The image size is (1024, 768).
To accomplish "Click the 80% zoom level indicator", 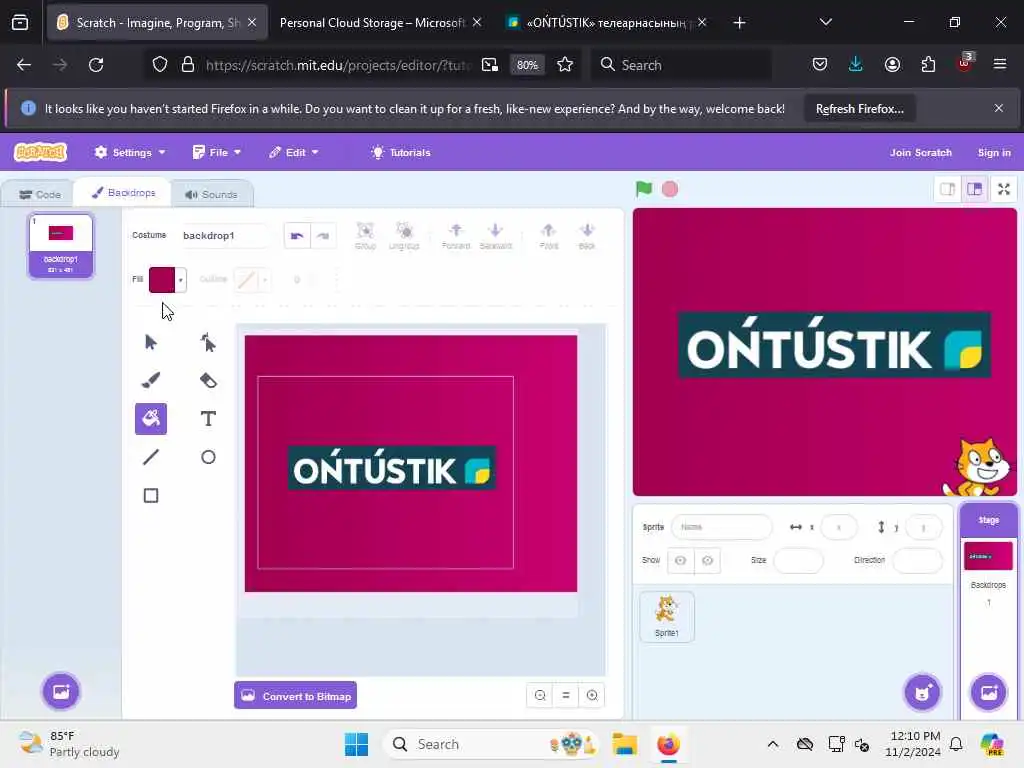I will [x=527, y=65].
